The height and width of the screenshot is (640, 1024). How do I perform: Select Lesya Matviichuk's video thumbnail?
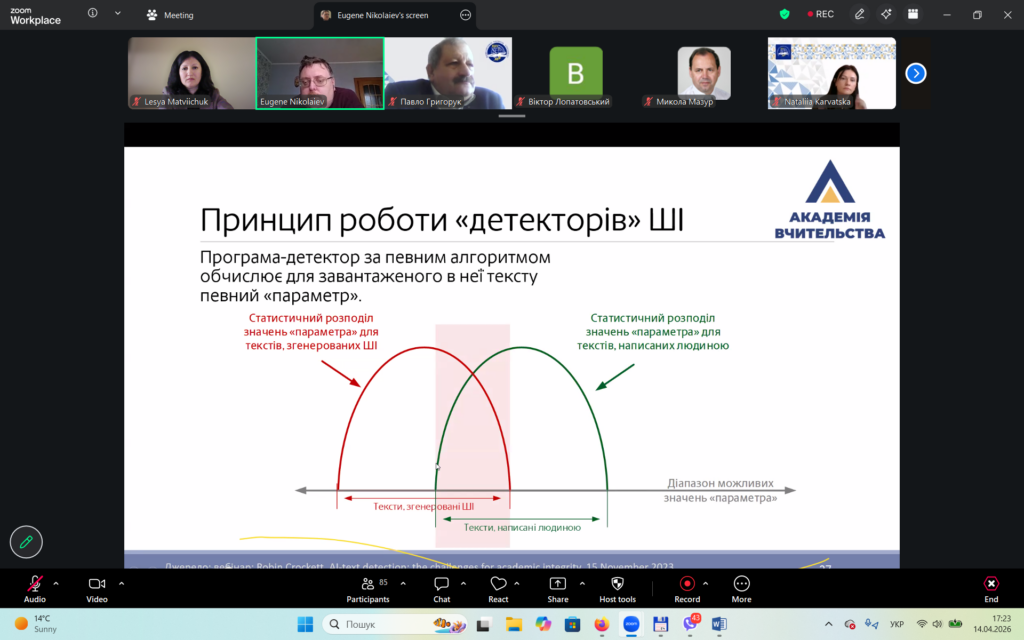click(191, 73)
